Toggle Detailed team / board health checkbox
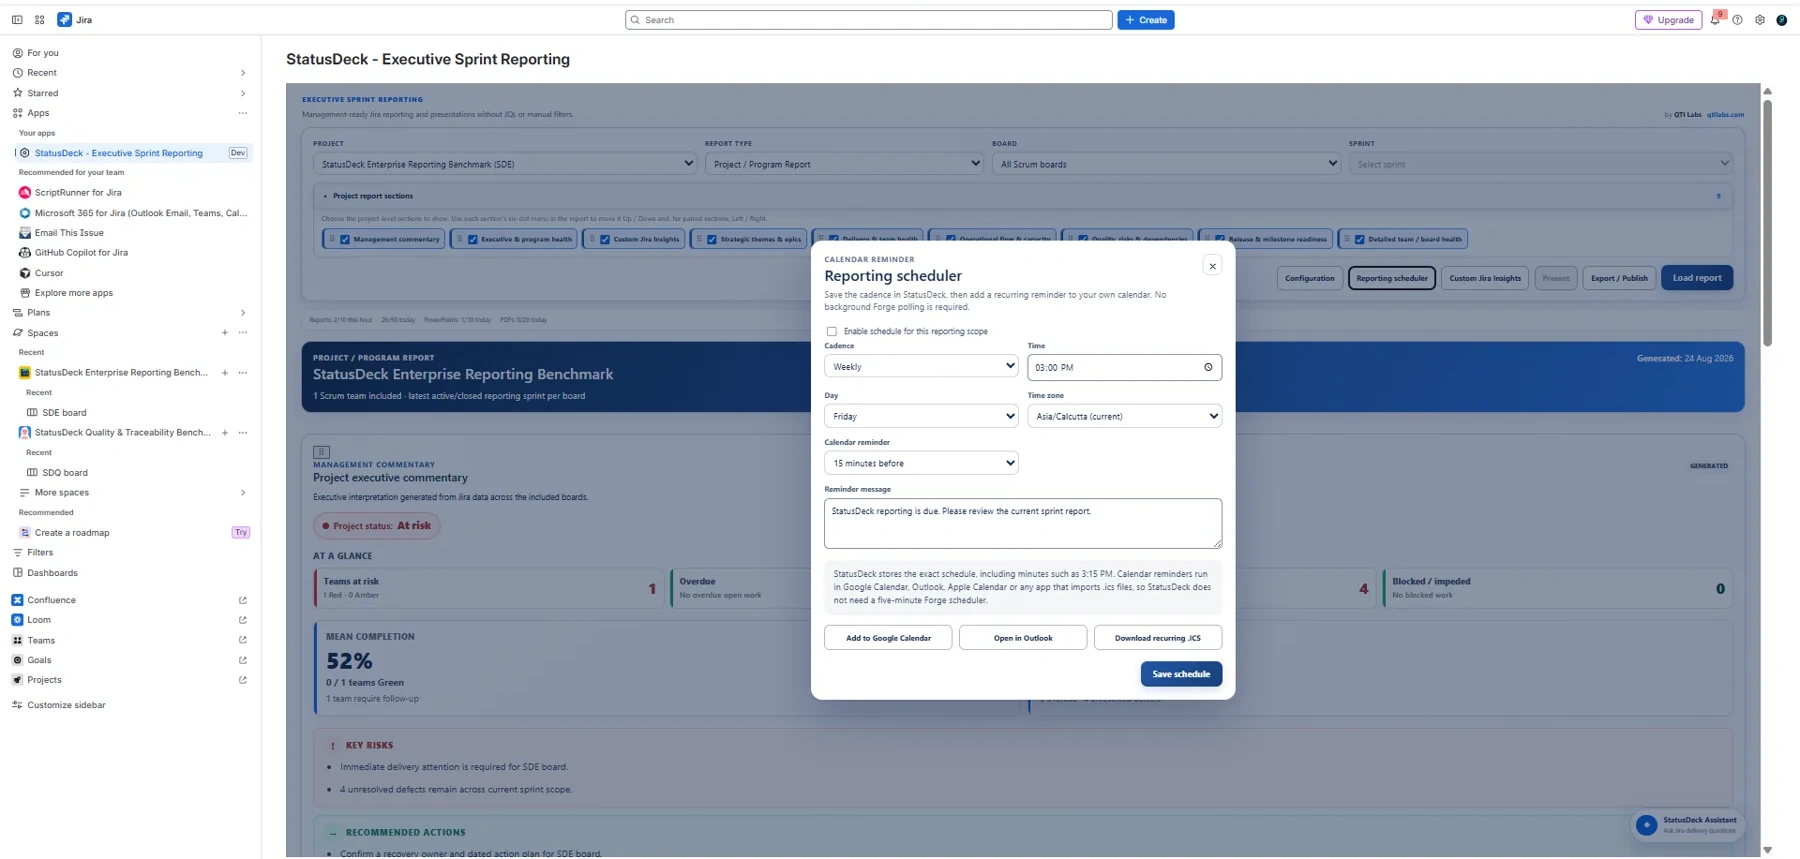This screenshot has width=1800, height=859. (1360, 239)
